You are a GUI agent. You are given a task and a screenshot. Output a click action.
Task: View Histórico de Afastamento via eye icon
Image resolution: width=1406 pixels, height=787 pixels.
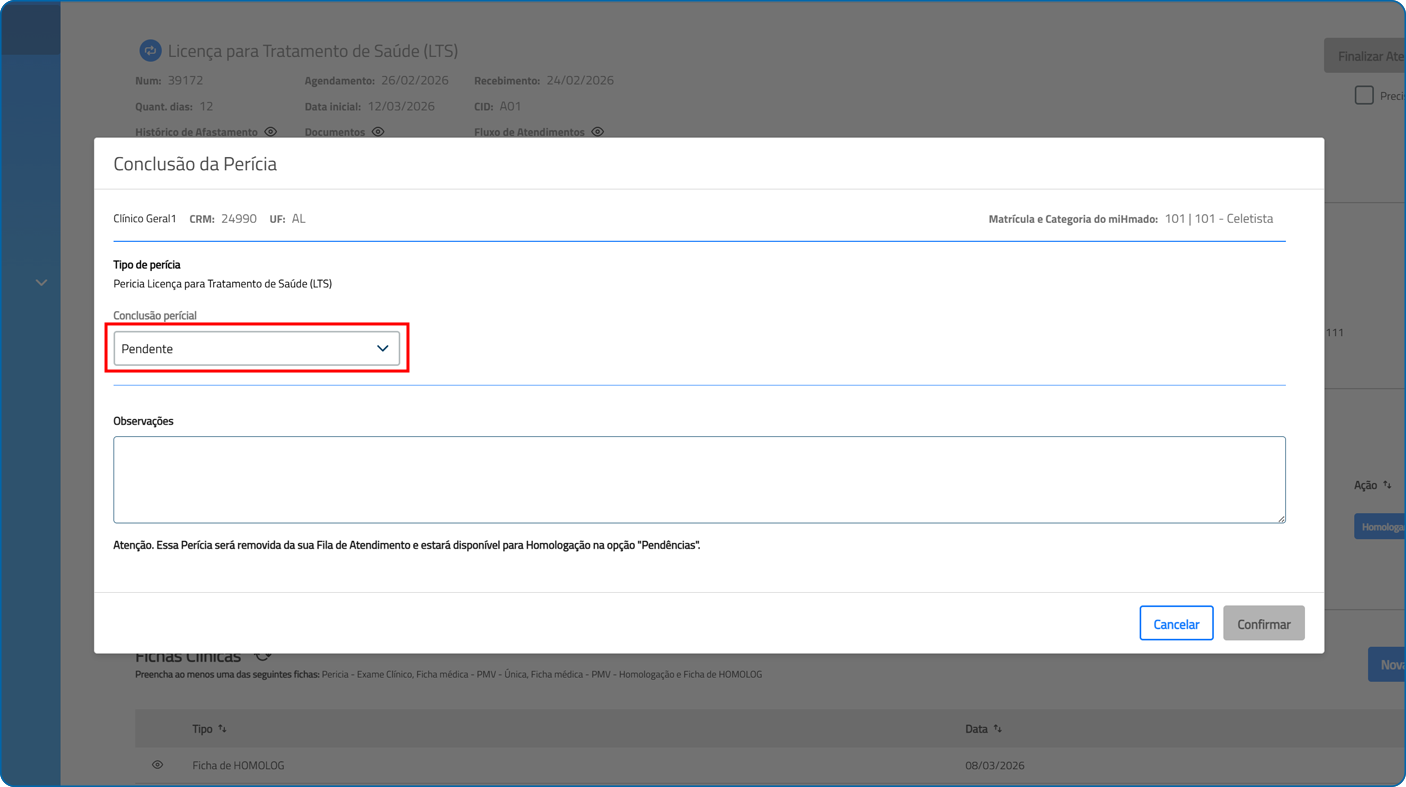click(x=270, y=132)
